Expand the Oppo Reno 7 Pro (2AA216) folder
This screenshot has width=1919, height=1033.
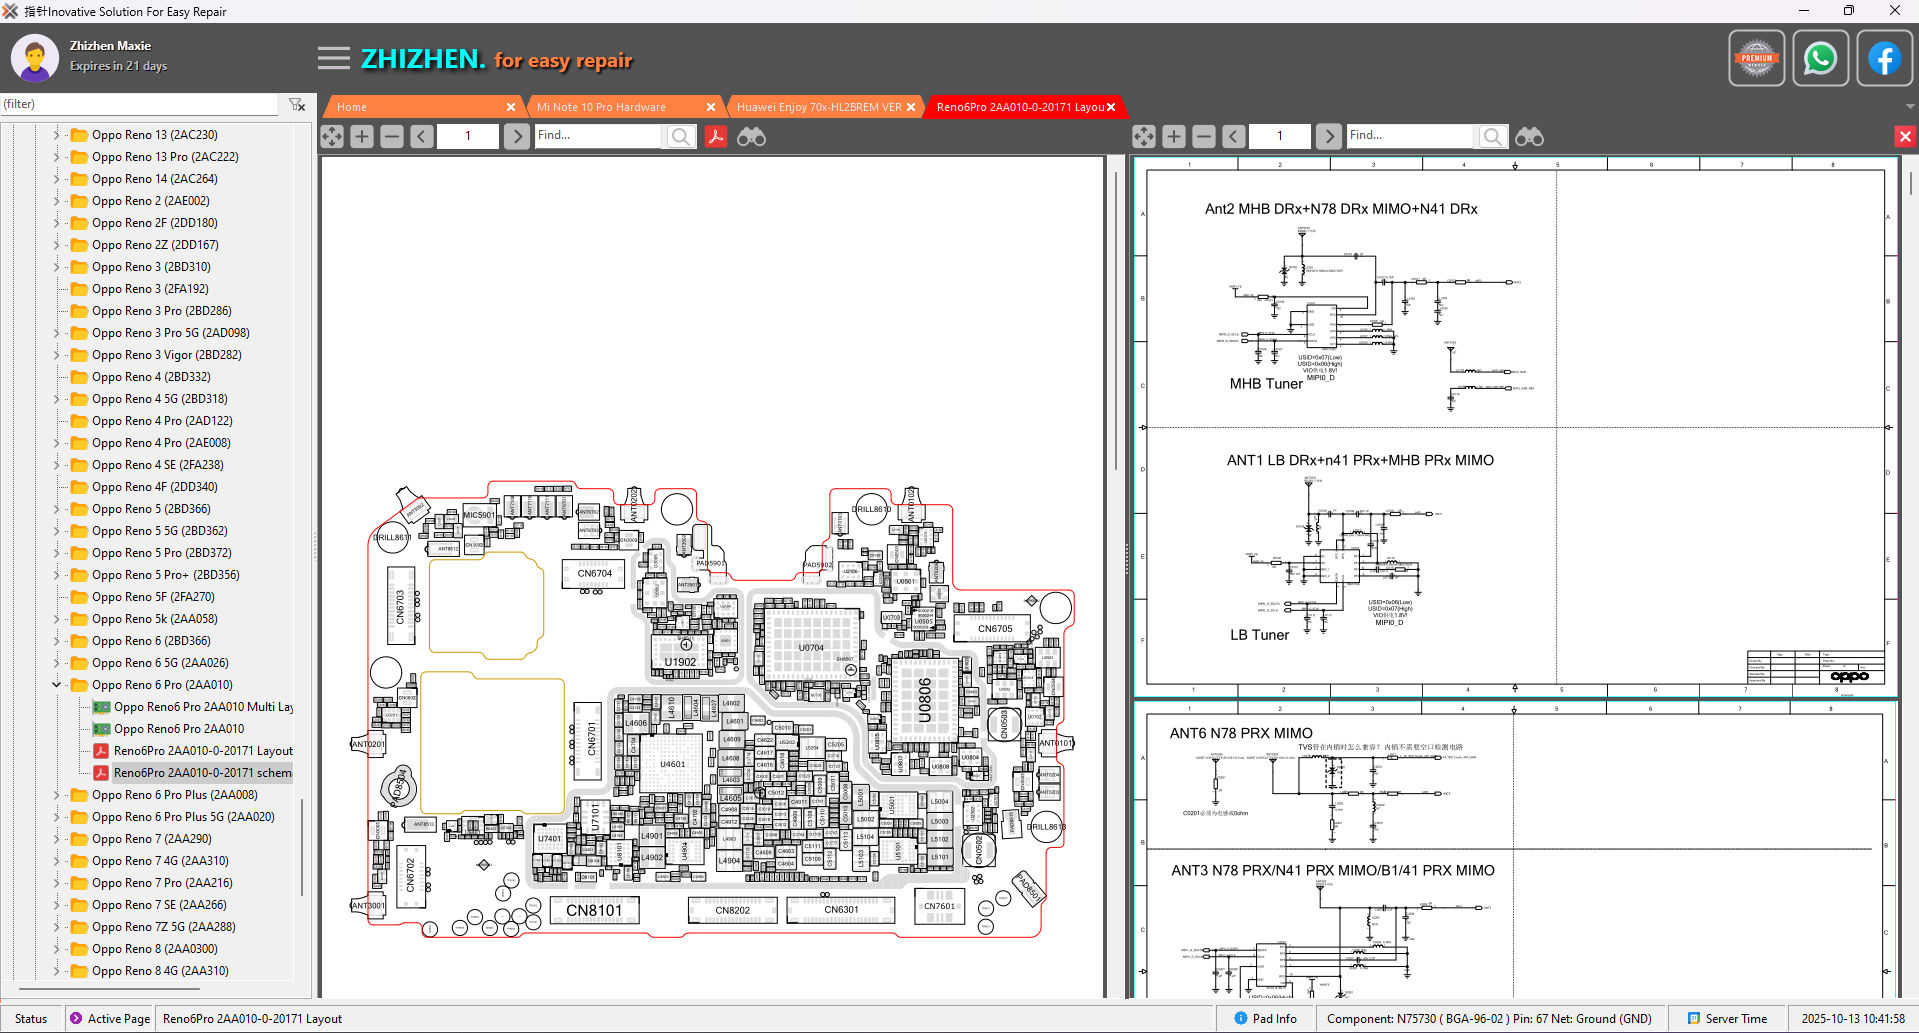tap(56, 883)
